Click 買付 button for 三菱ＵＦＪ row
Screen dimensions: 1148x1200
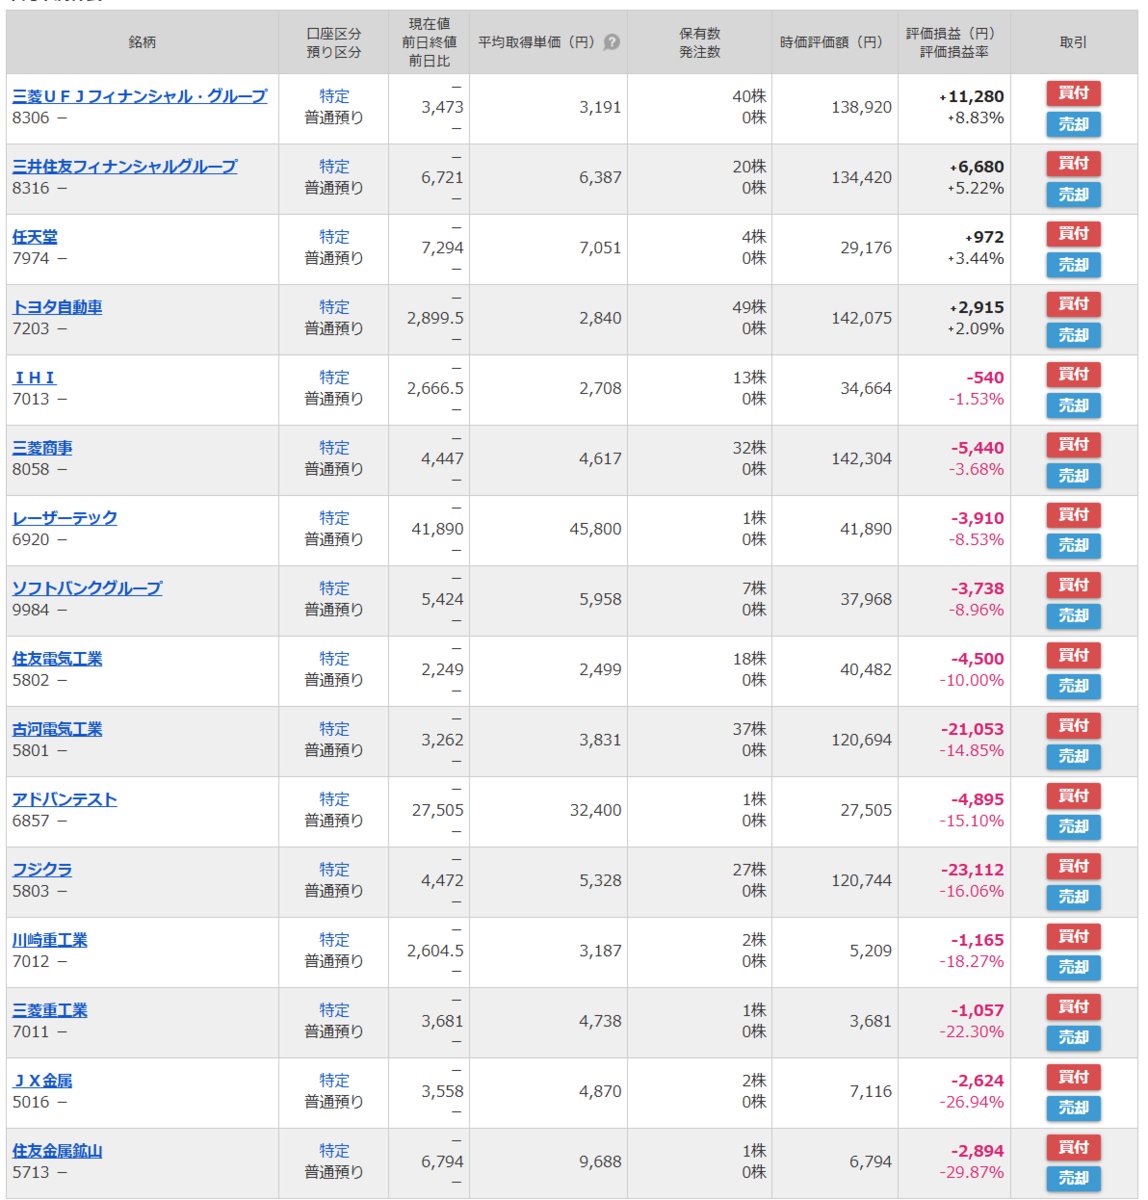1074,93
